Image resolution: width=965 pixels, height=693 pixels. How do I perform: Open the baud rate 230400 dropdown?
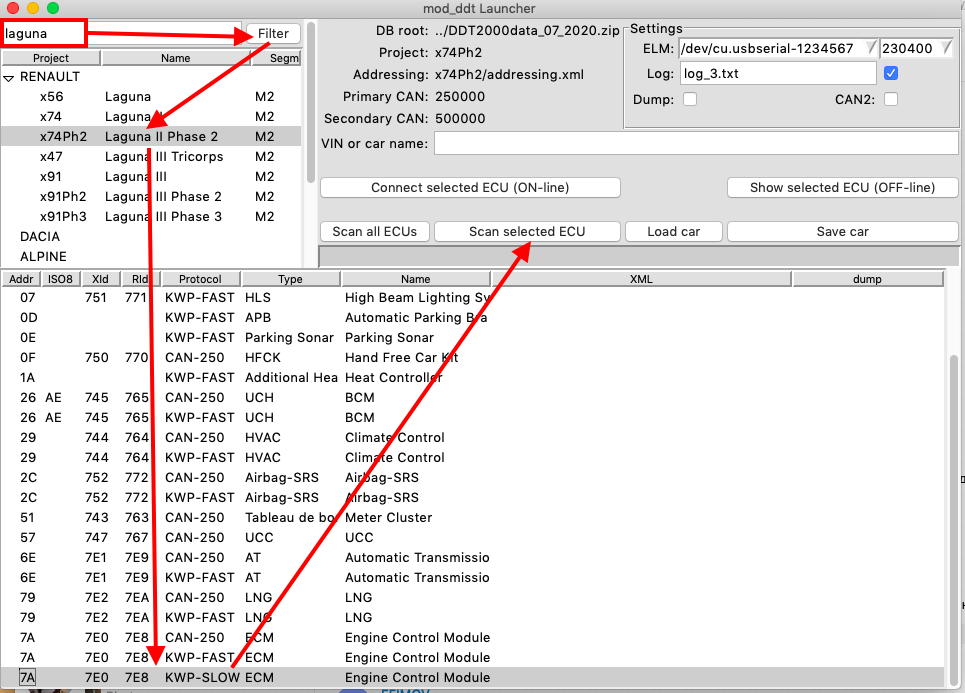946,48
